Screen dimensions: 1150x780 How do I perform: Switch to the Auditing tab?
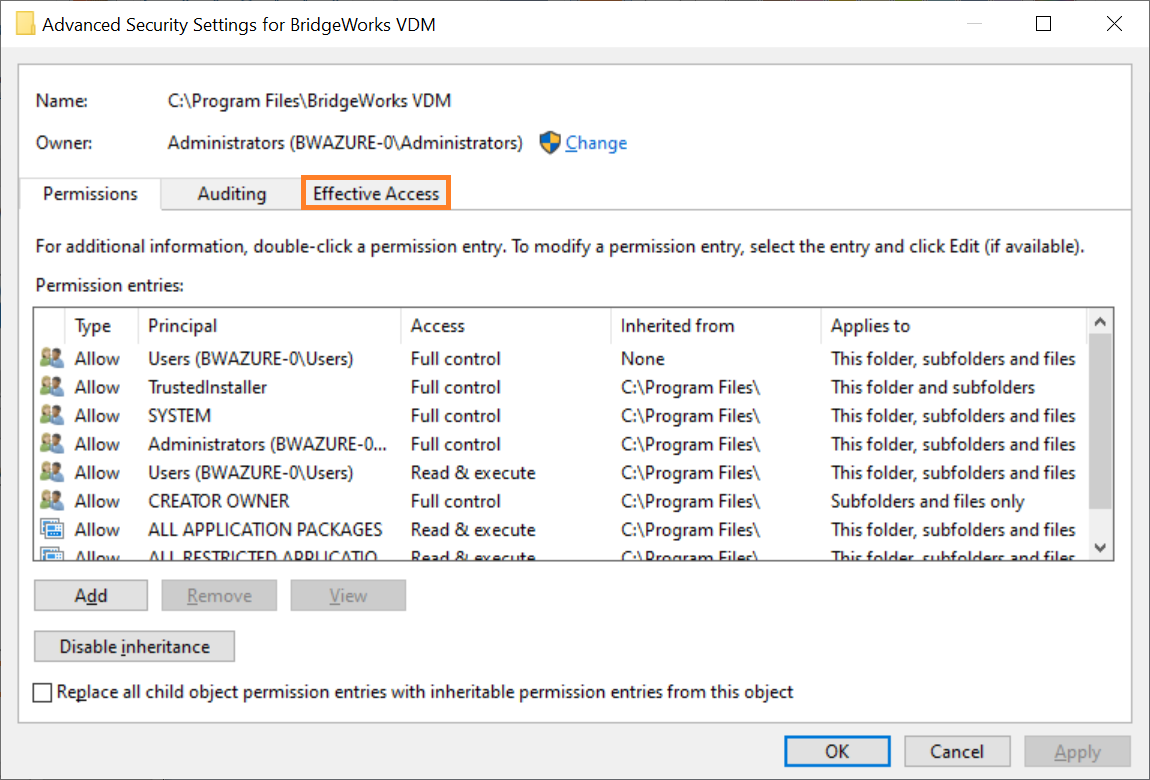coord(232,194)
